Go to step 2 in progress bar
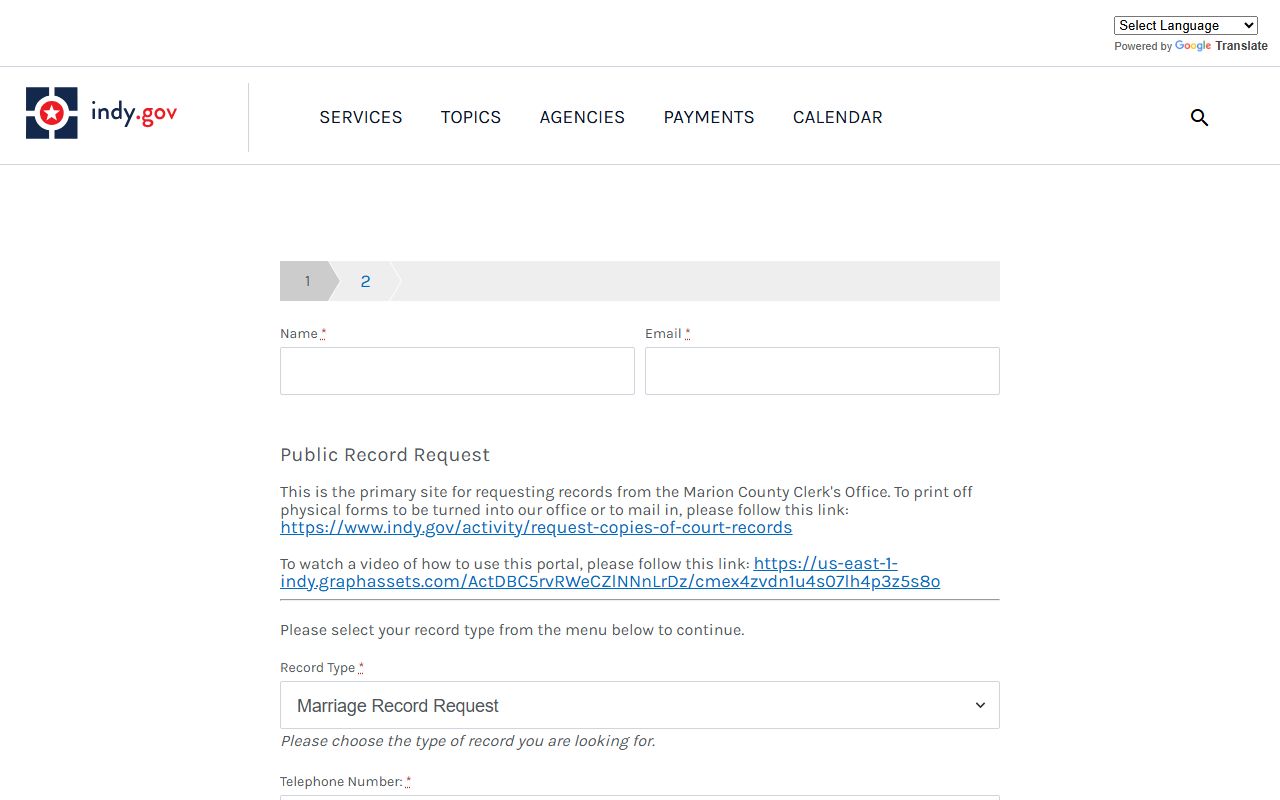The width and height of the screenshot is (1280, 800). point(365,281)
